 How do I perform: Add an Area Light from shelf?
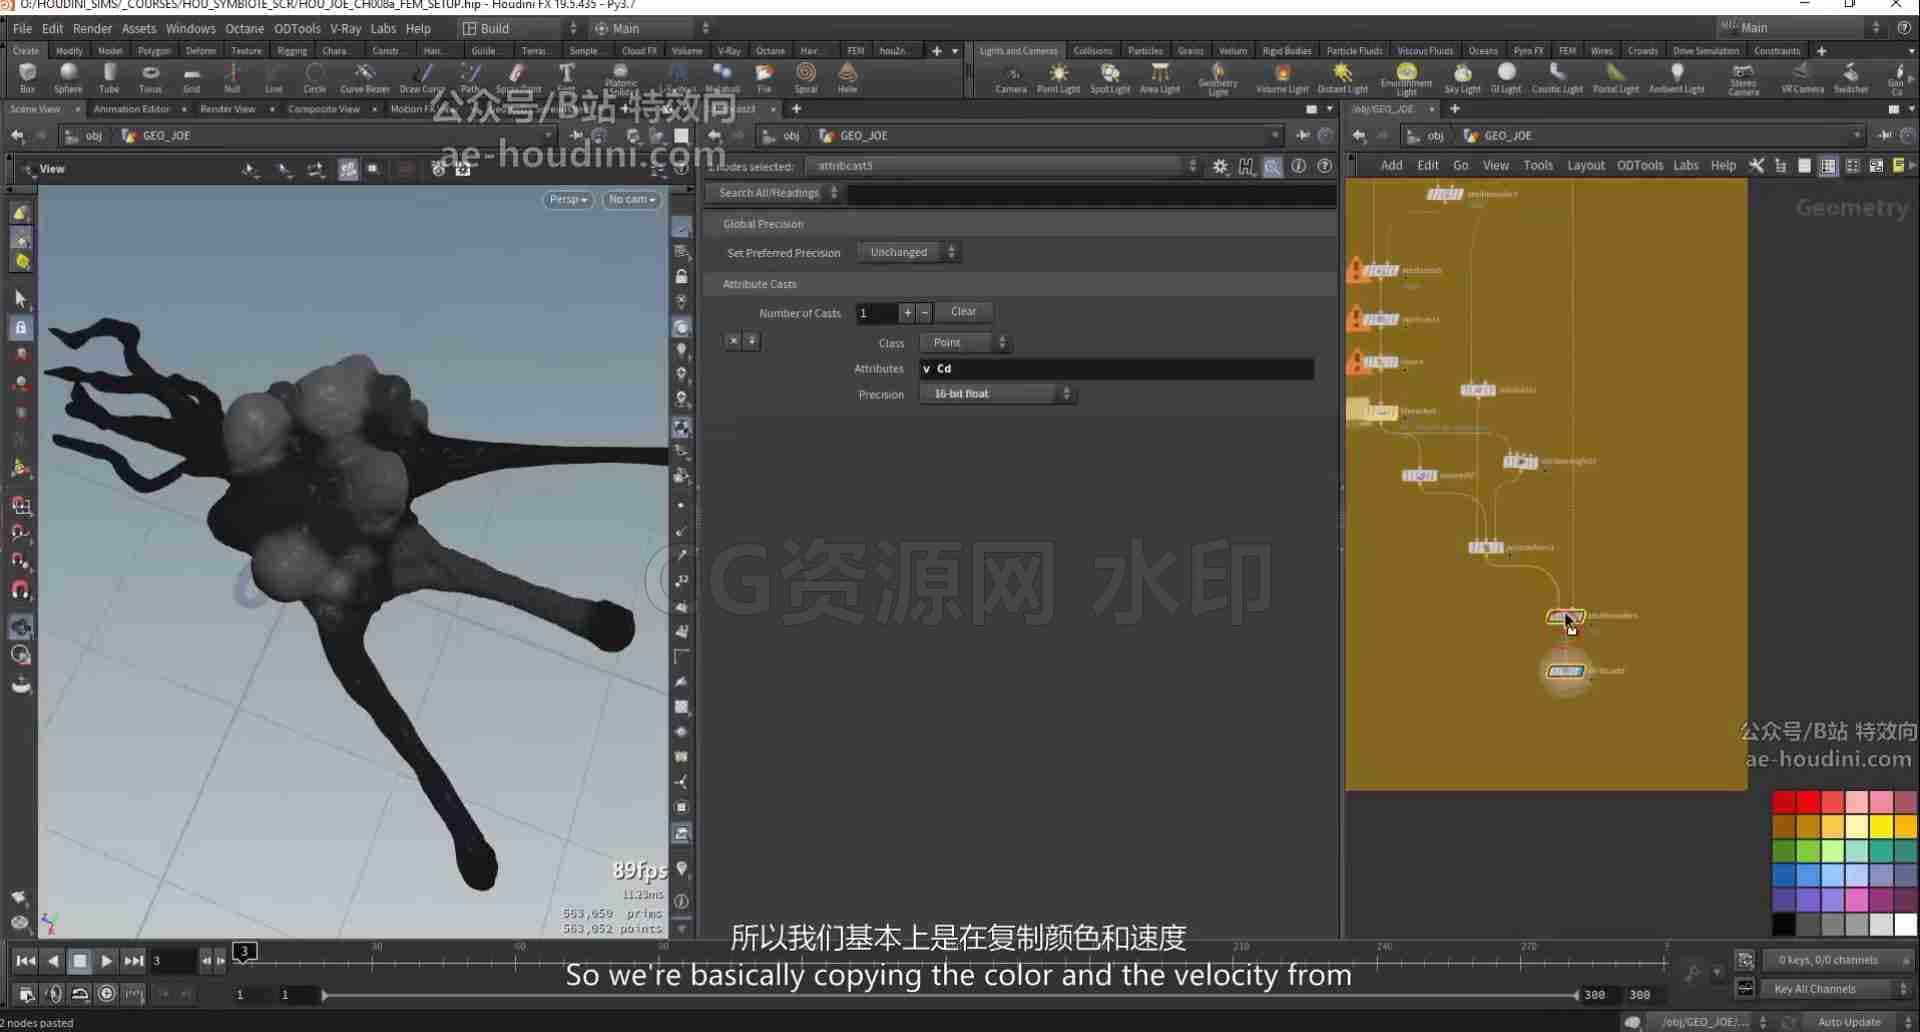coord(1160,78)
